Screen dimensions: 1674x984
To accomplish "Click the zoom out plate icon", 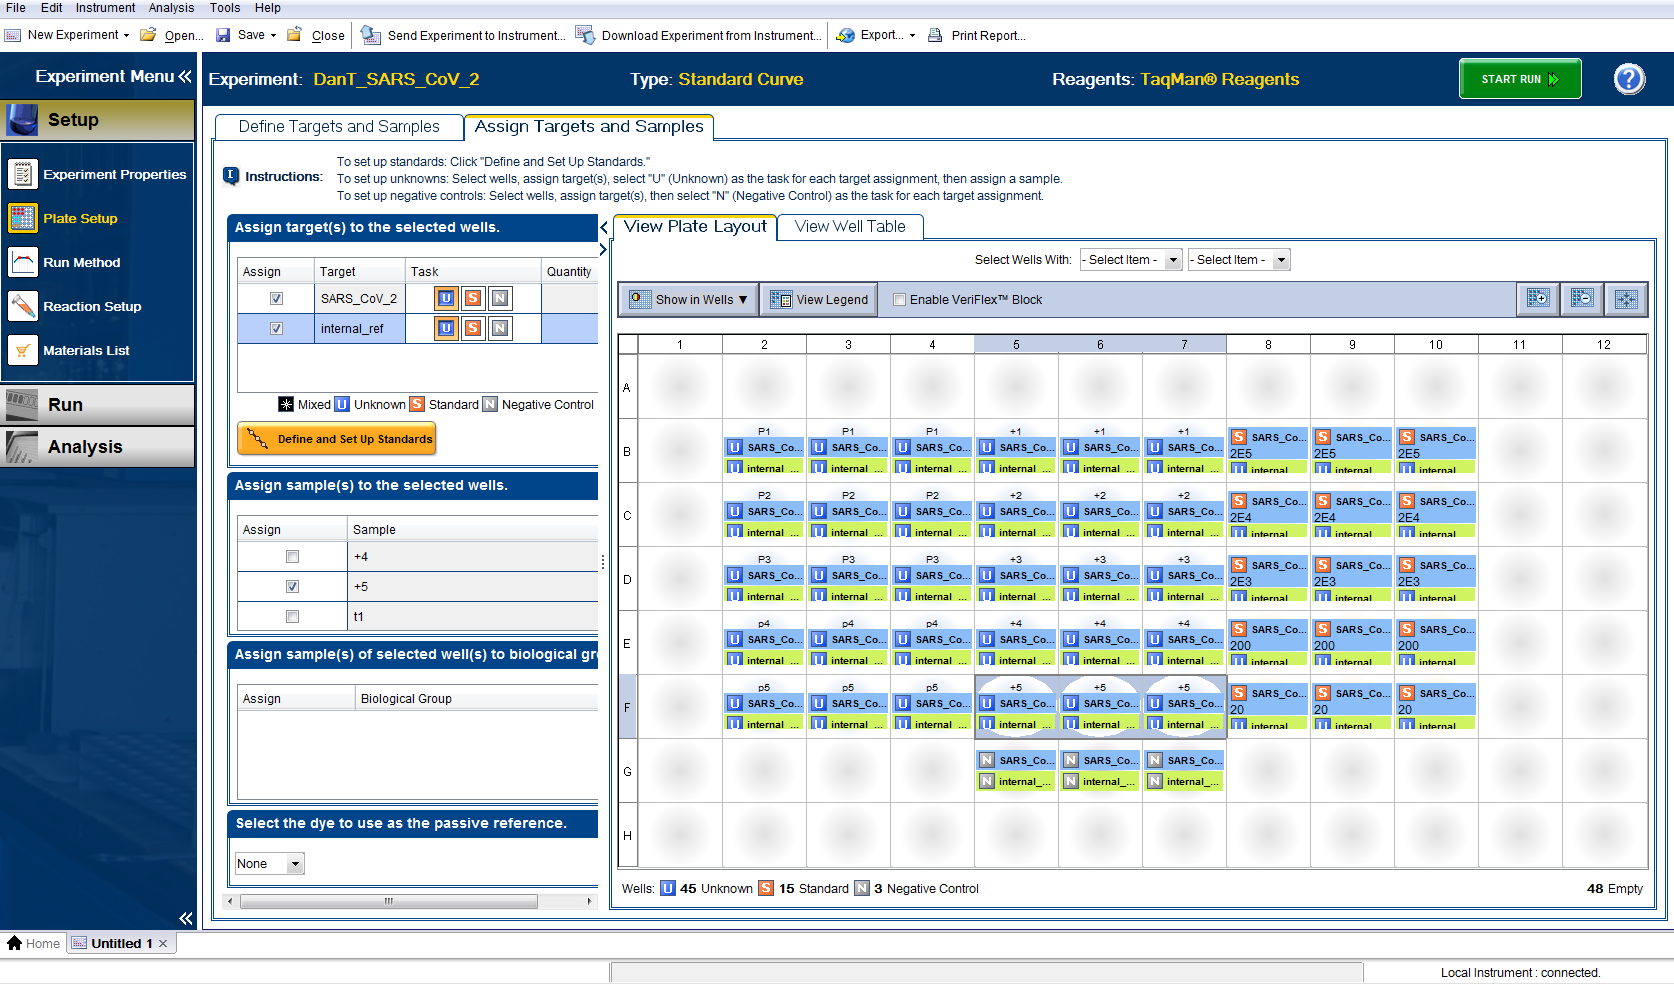I will point(1582,299).
